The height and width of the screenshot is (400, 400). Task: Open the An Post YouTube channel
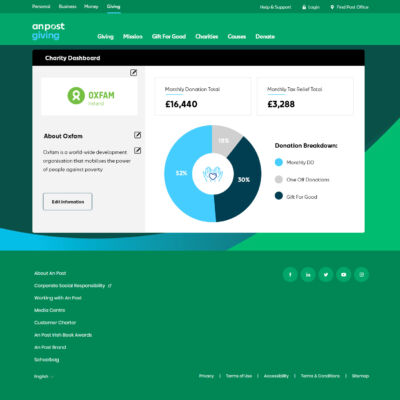pos(344,275)
